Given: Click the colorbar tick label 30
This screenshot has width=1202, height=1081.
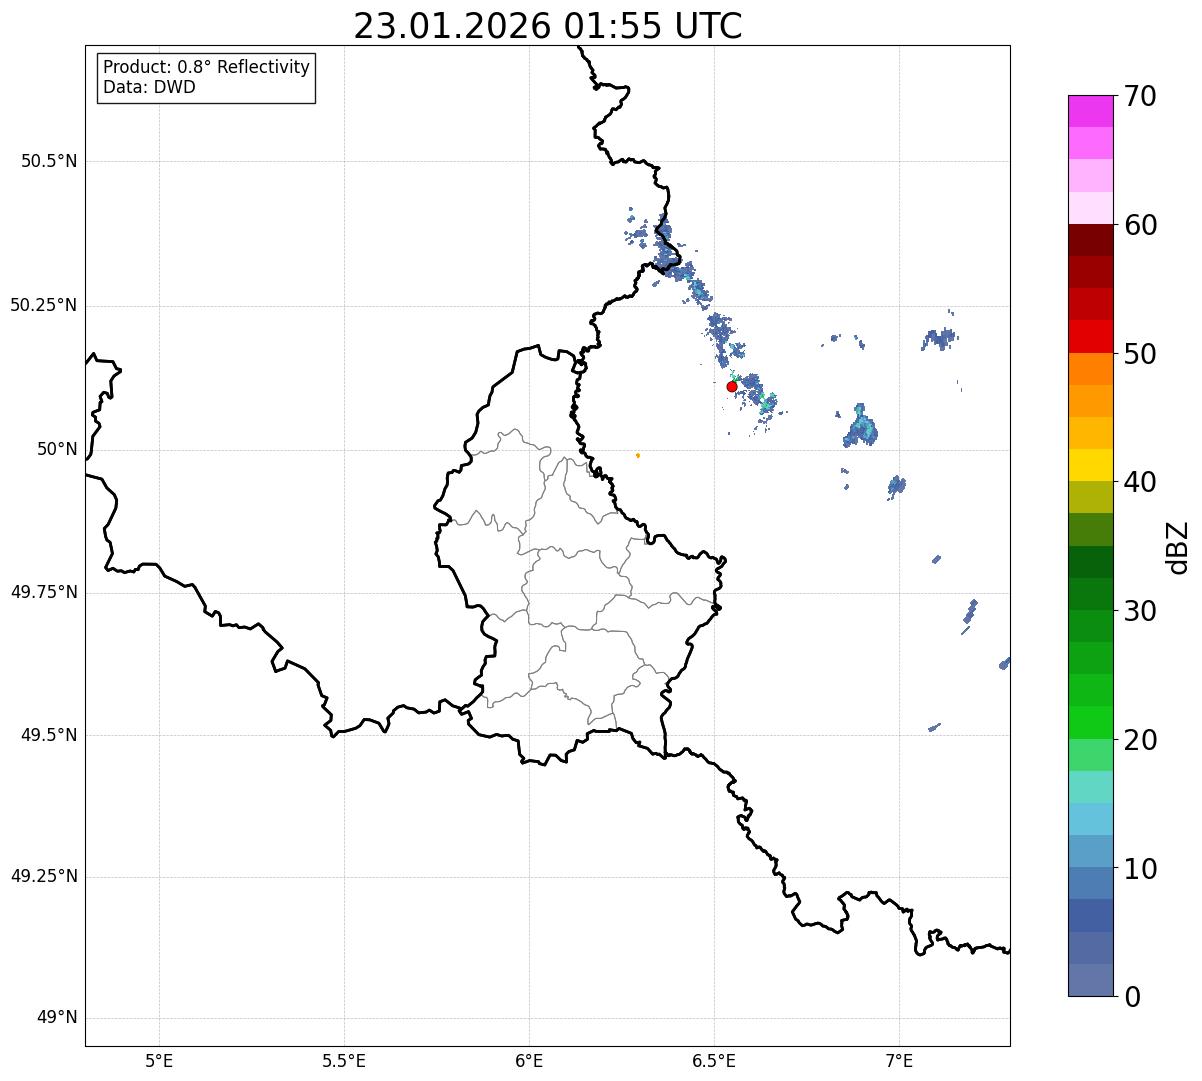Looking at the screenshot, I should pyautogui.click(x=1140, y=611).
